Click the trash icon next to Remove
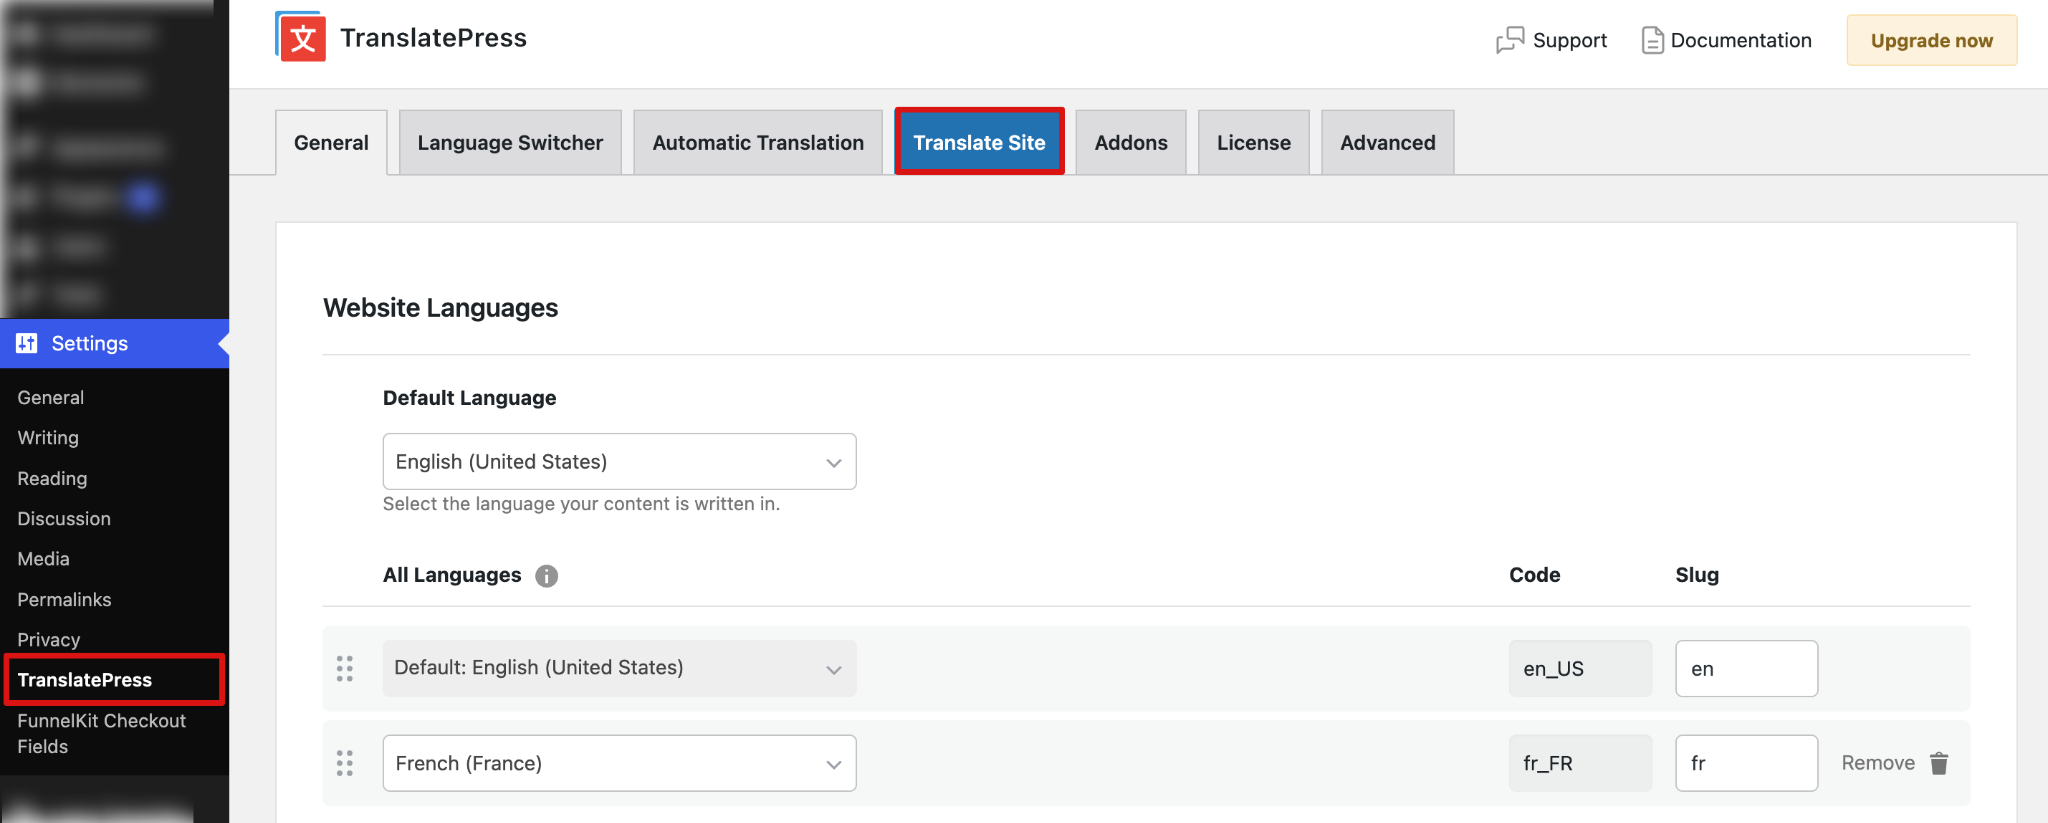The width and height of the screenshot is (2048, 823). [1939, 764]
